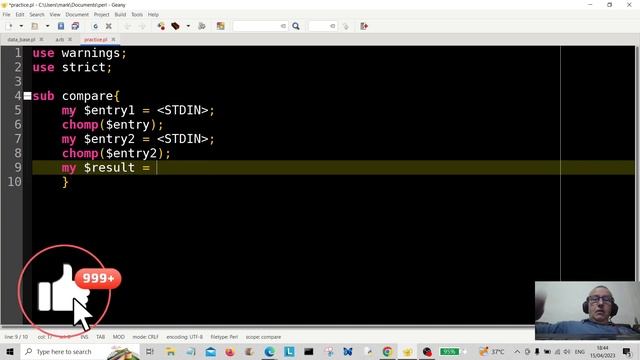This screenshot has width=640, height=360.
Task: Click 'encoding: UTF-8' status entry
Action: point(184,337)
